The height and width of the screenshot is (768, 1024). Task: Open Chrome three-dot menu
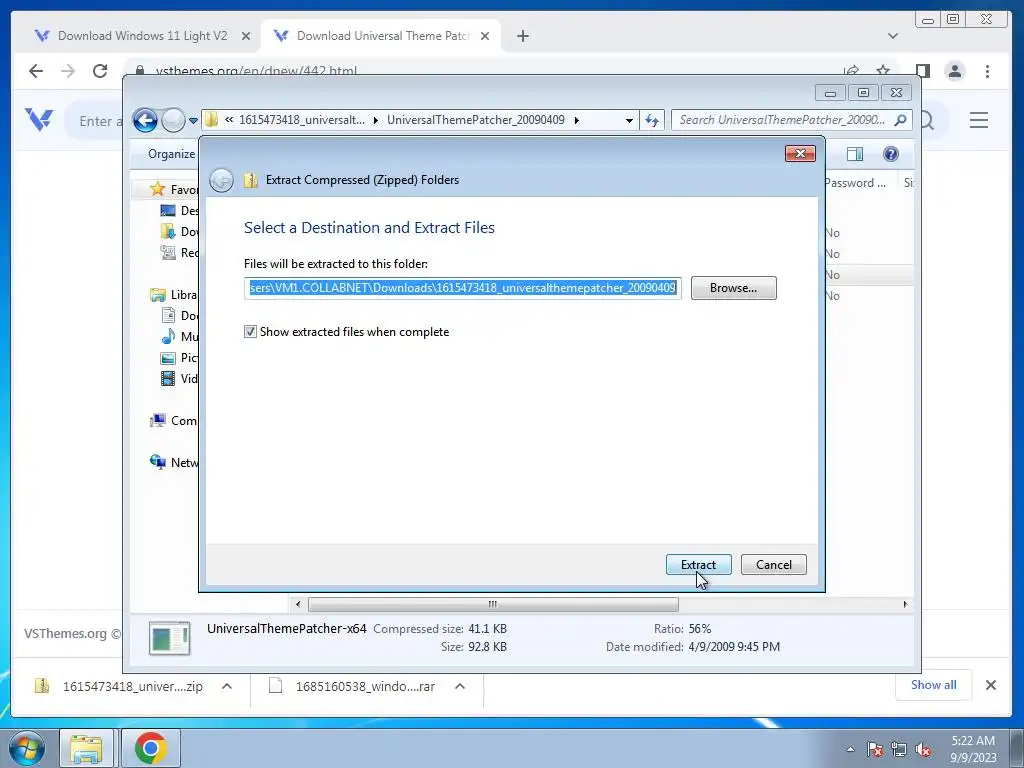pos(987,71)
